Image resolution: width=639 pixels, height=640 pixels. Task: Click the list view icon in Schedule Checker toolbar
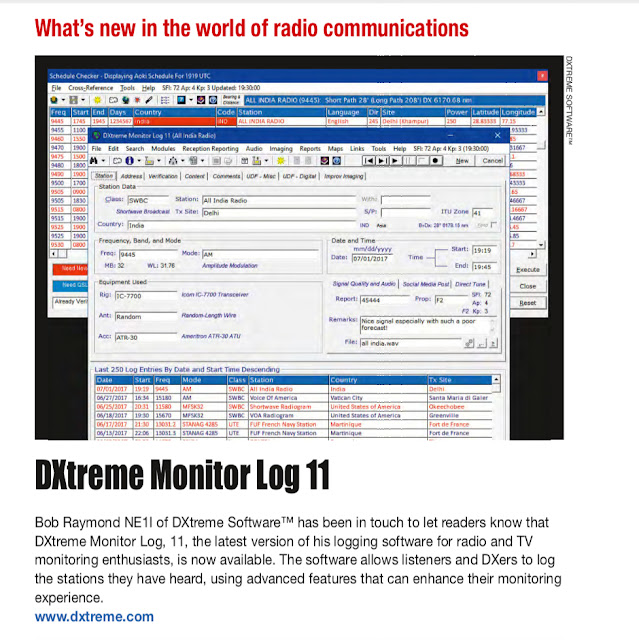point(165,100)
